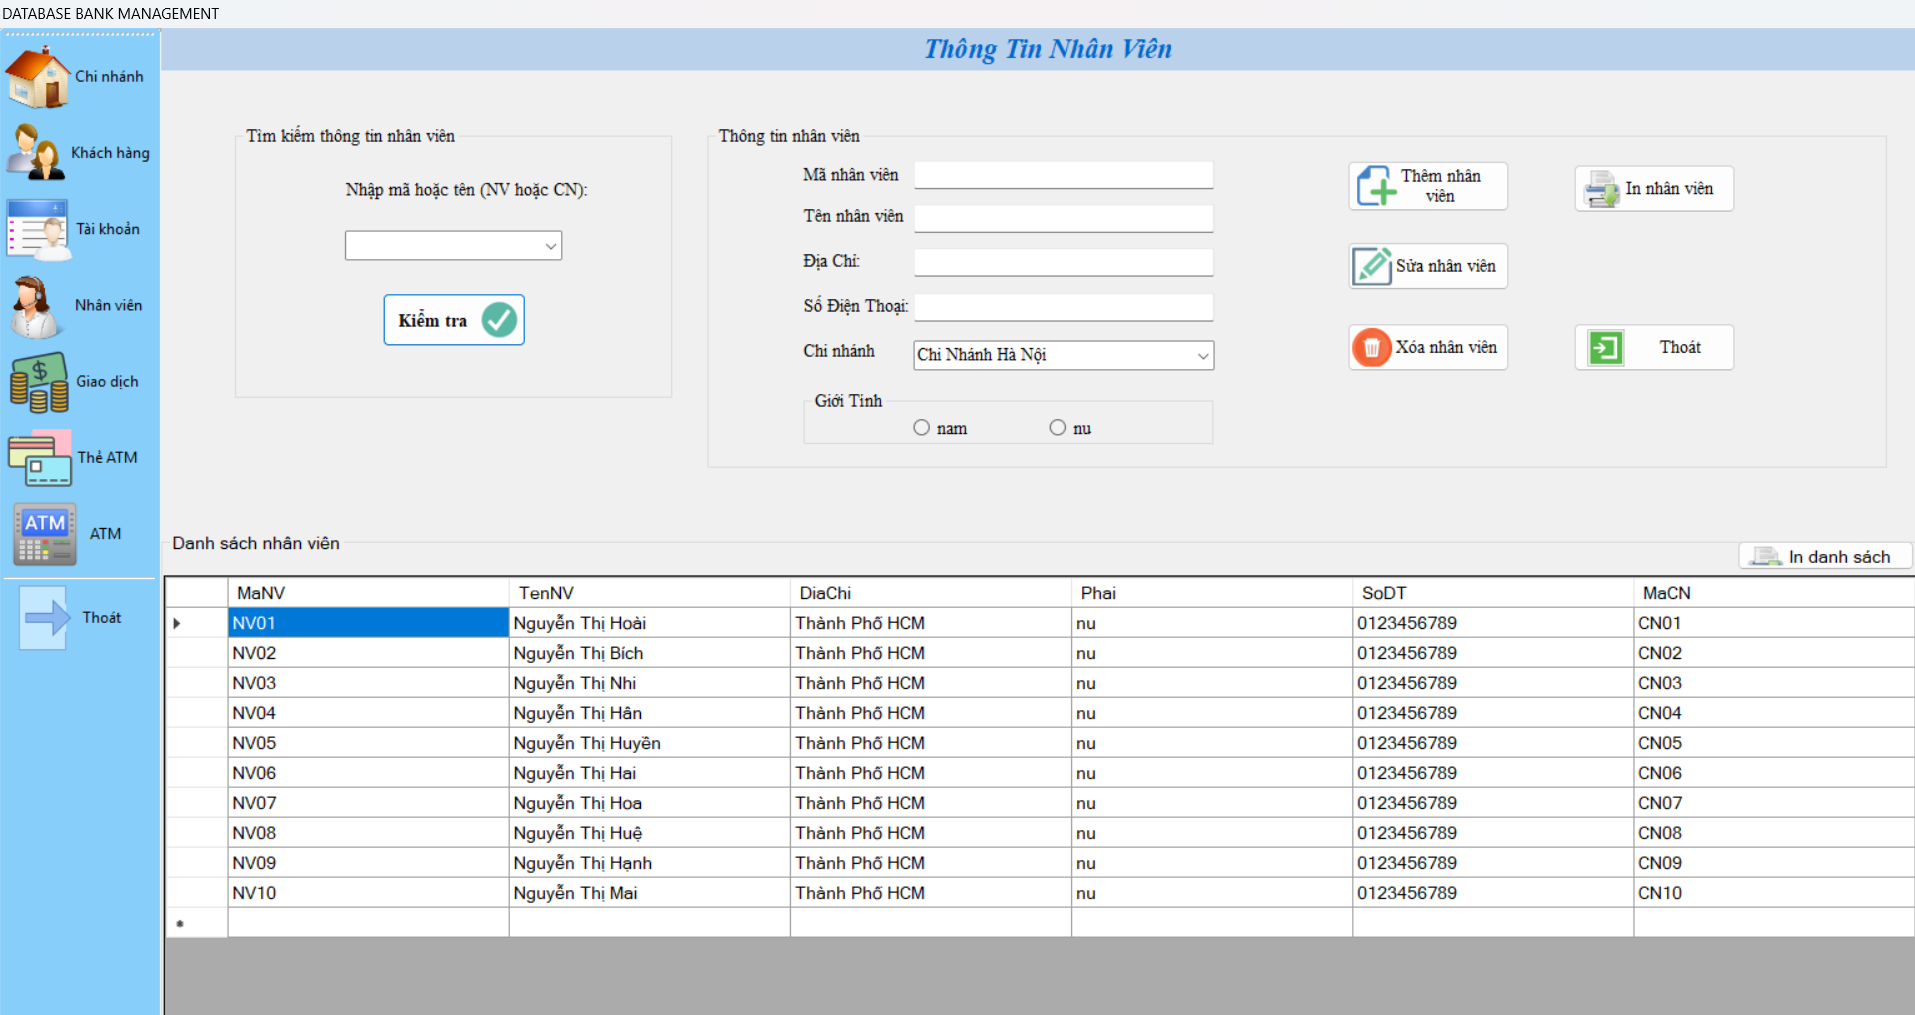
Task: Click the Giao dịch money icon
Action: point(39,382)
